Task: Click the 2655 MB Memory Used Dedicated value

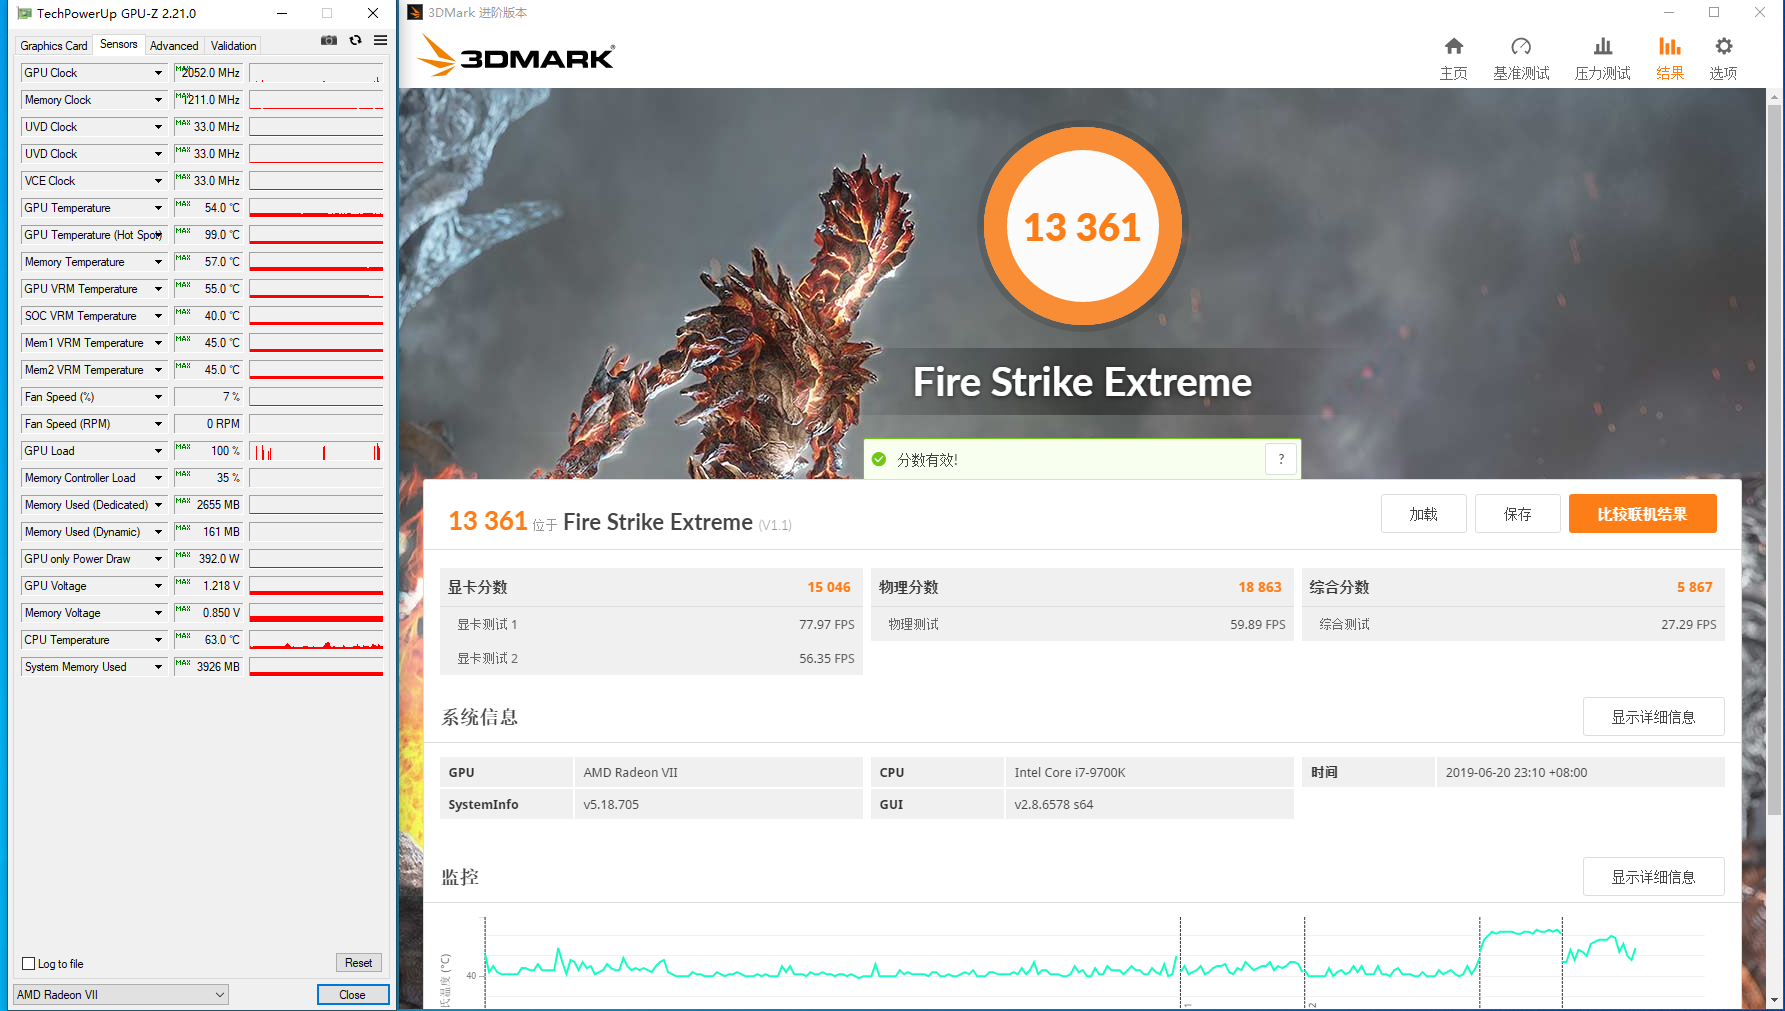Action: (208, 505)
